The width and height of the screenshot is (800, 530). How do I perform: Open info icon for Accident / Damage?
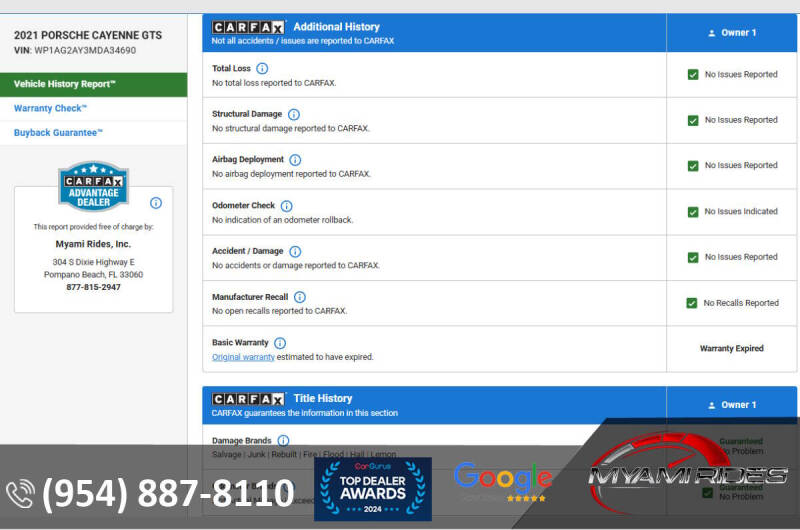point(295,252)
